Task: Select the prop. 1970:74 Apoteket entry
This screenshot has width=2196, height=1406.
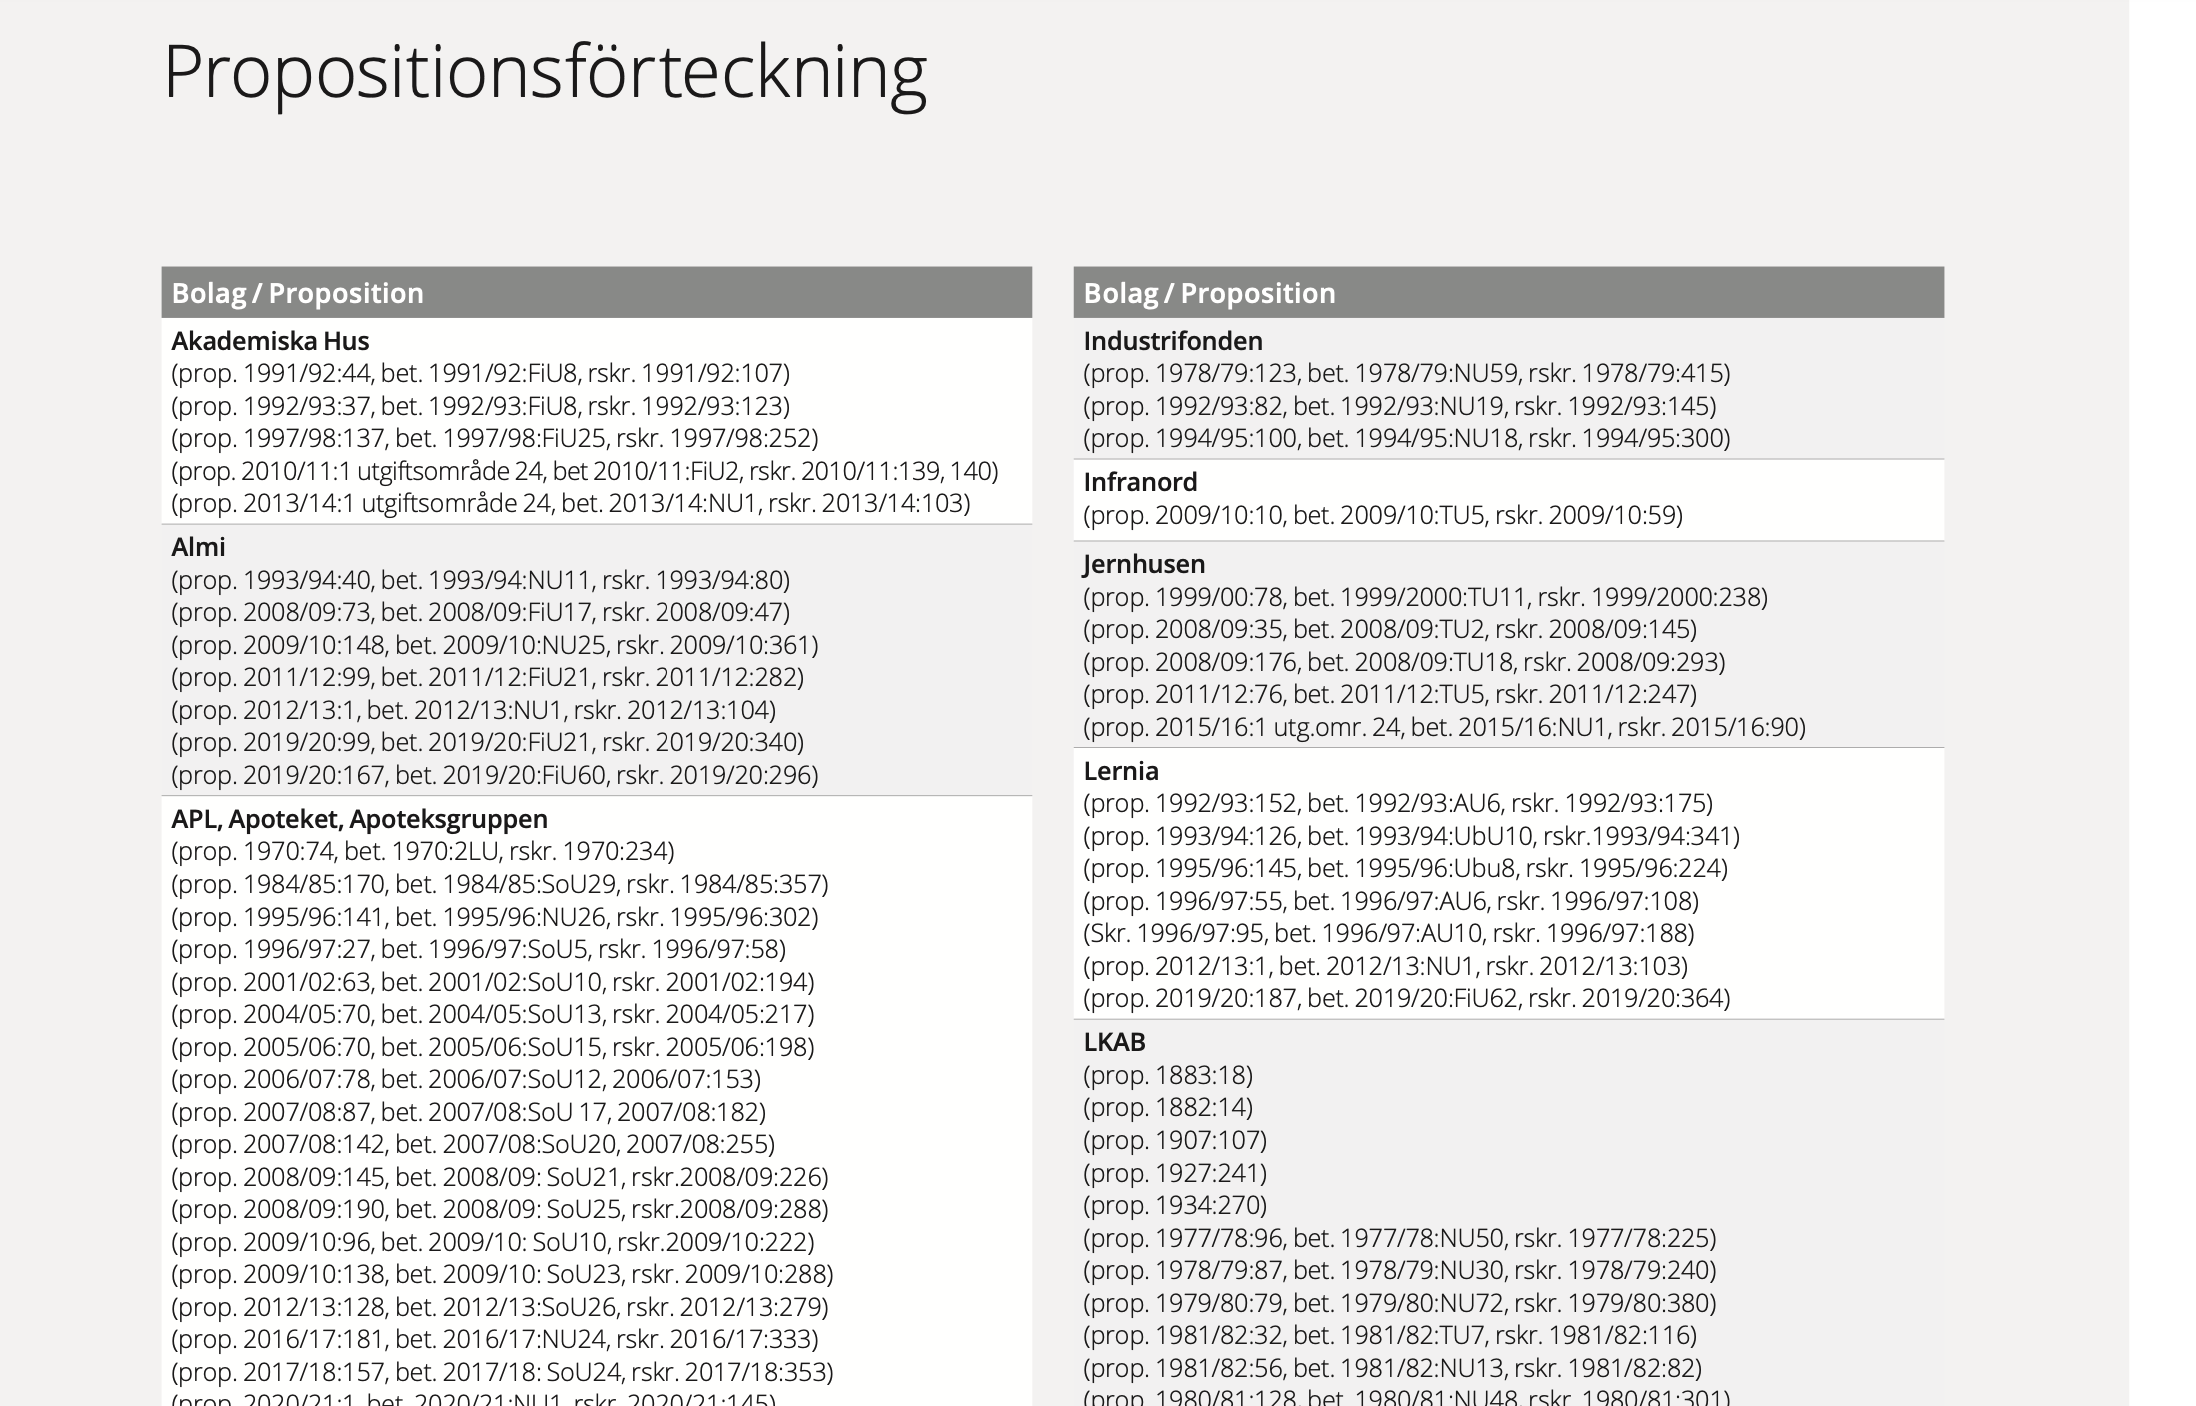Action: click(x=422, y=851)
